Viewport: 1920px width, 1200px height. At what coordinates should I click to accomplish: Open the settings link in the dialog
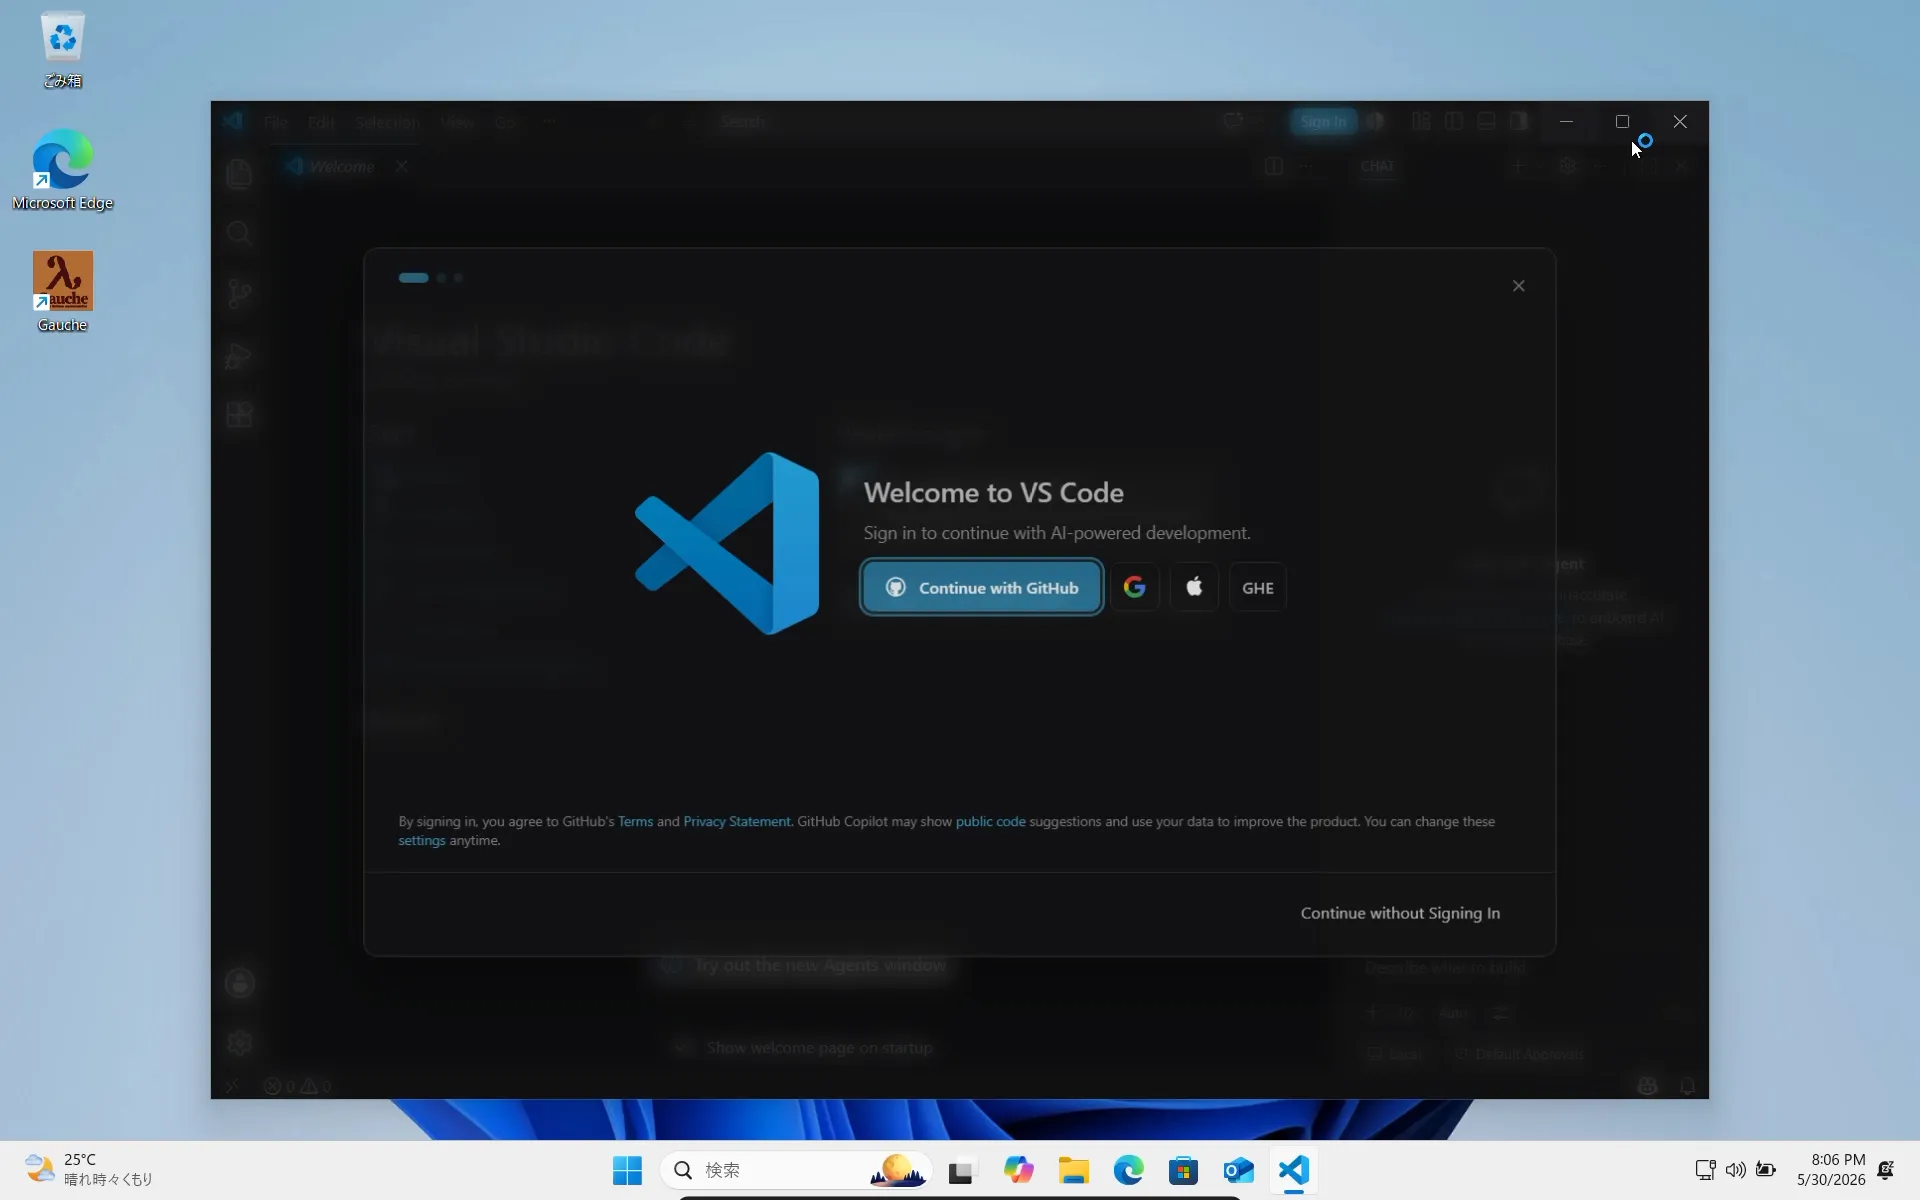coord(422,840)
